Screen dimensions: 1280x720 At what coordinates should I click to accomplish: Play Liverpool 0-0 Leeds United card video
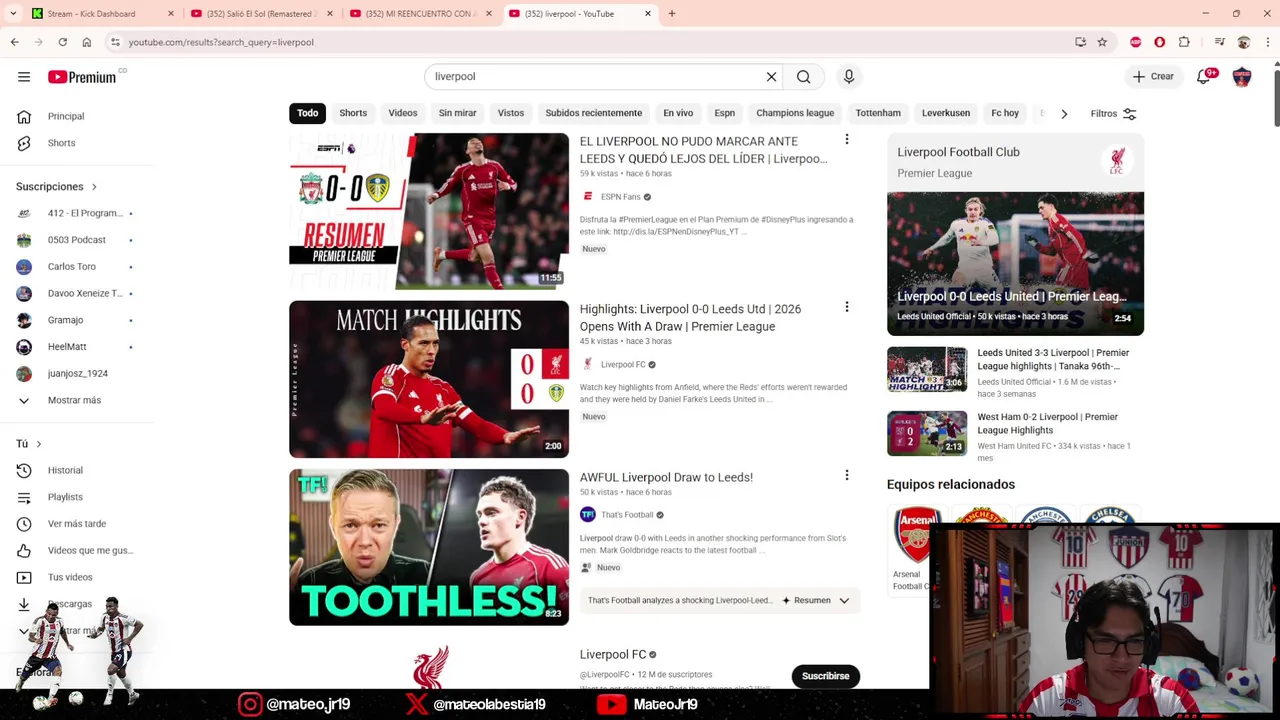click(1015, 264)
